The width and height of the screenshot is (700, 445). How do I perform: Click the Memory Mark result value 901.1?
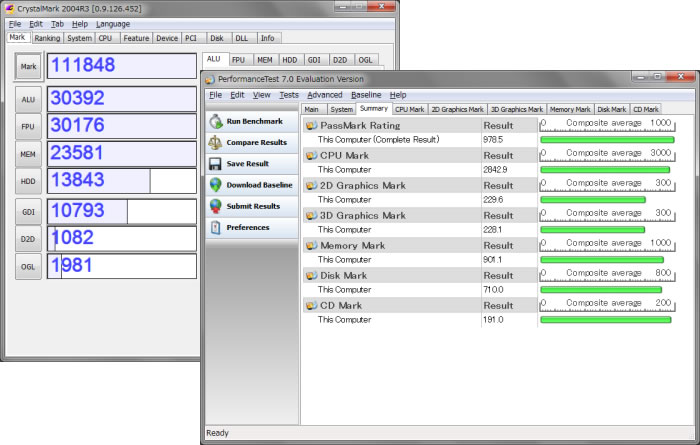coord(492,260)
